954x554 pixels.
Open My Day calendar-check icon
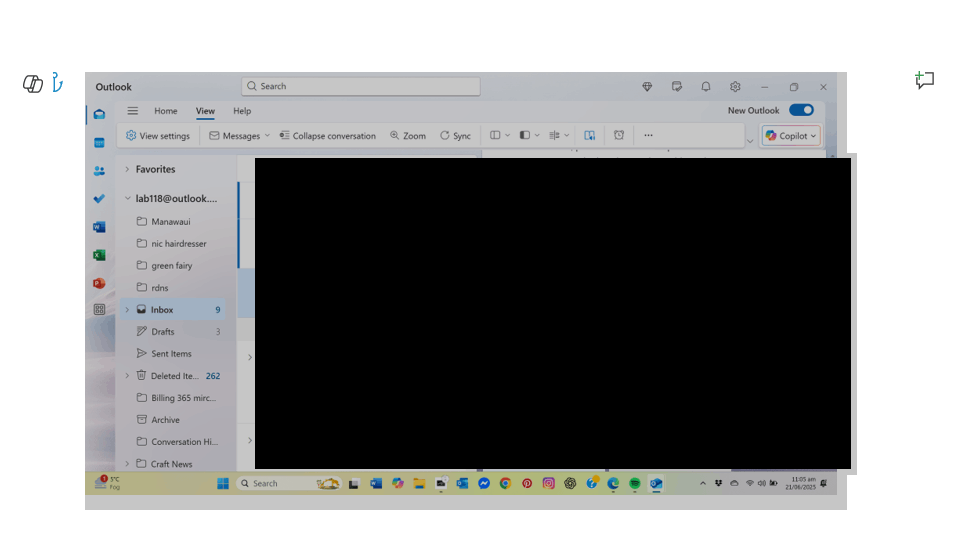(x=677, y=86)
